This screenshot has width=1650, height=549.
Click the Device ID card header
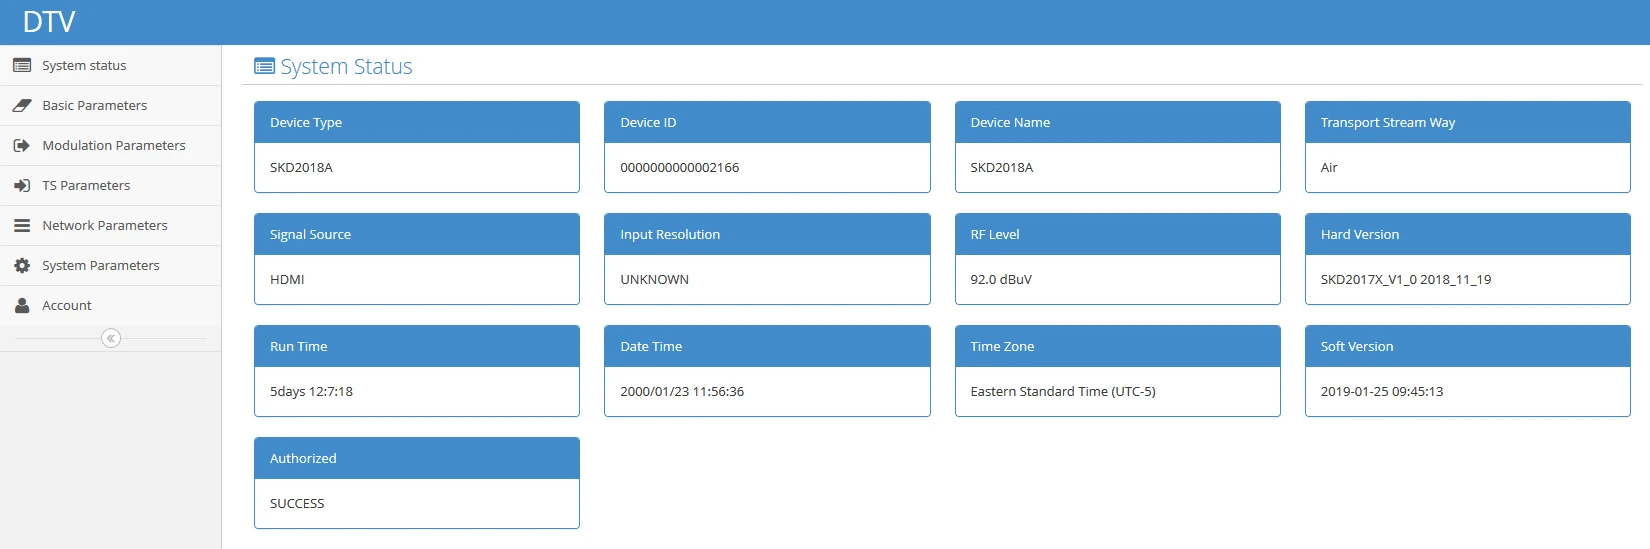click(767, 122)
